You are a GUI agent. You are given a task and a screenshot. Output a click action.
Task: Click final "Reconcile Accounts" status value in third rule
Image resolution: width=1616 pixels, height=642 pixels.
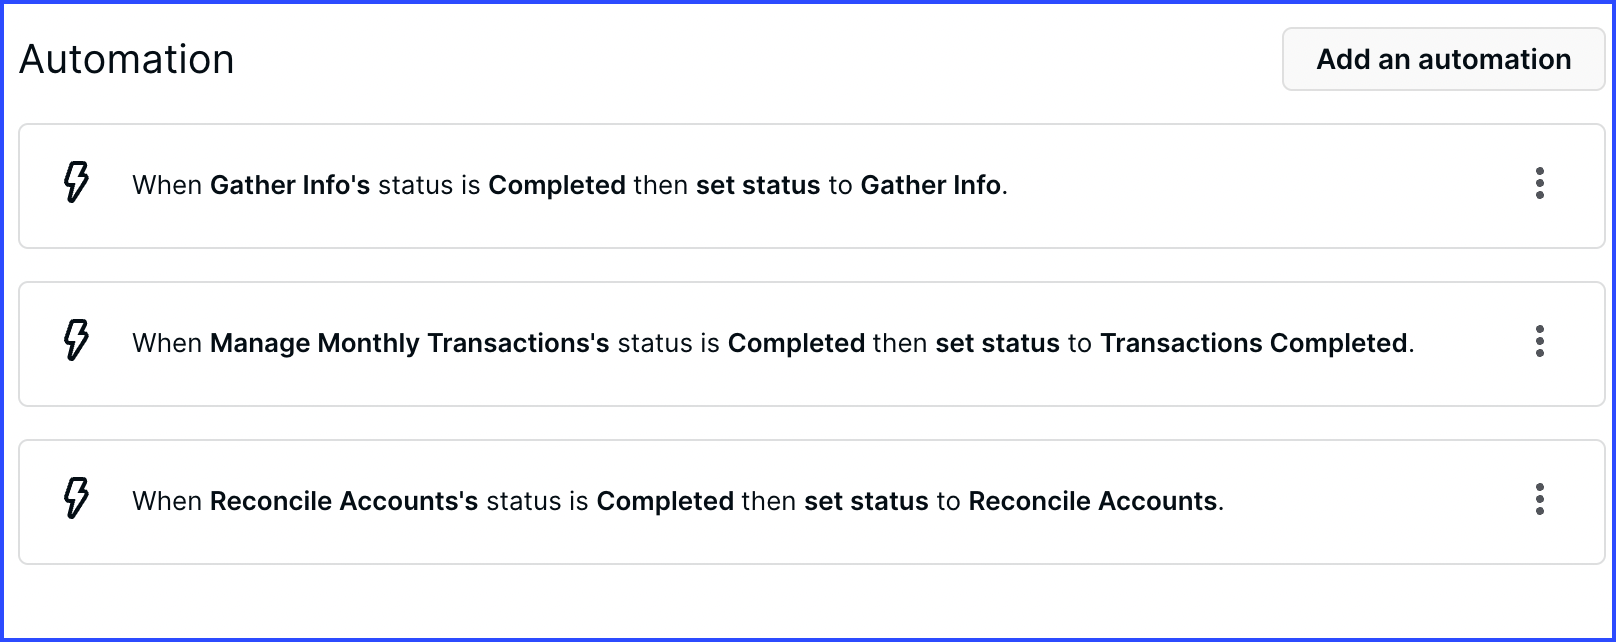pos(1093,501)
